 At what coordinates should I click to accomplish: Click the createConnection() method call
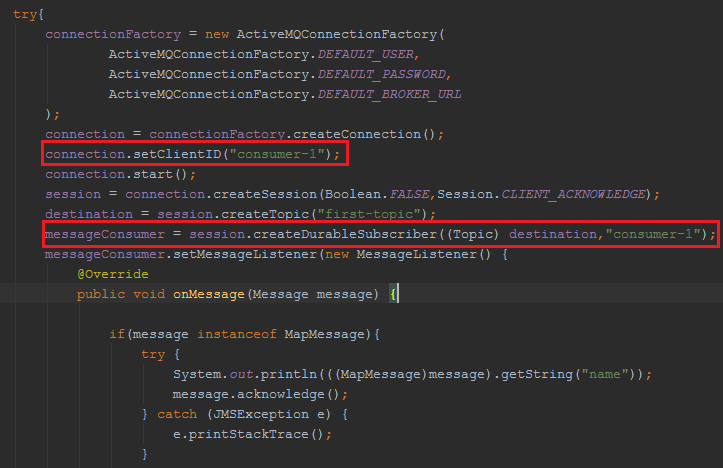click(364, 134)
